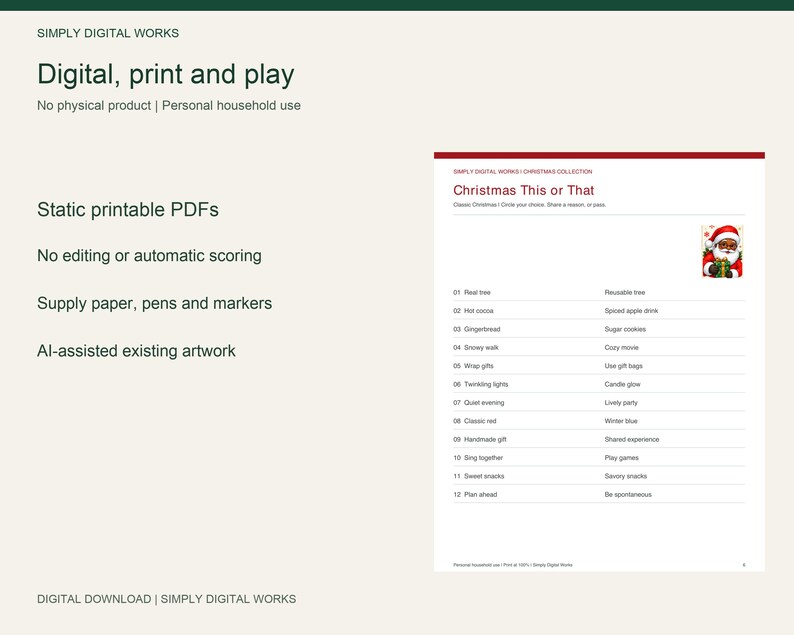Image resolution: width=794 pixels, height=635 pixels.
Task: Choose 'Shared experience' option
Action: coord(631,440)
